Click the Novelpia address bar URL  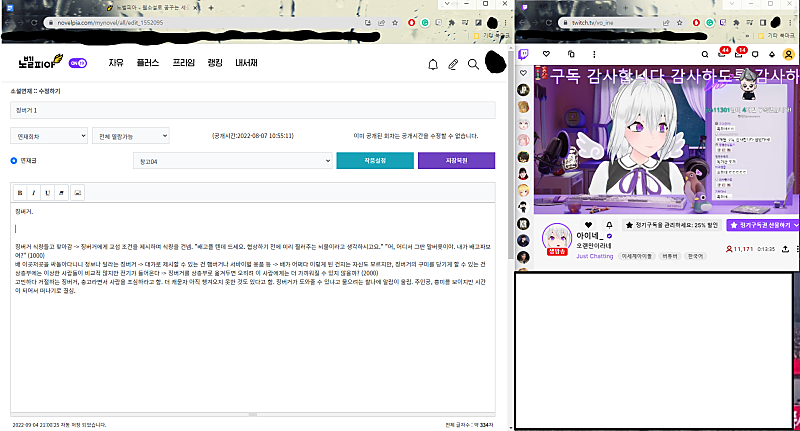click(110, 22)
